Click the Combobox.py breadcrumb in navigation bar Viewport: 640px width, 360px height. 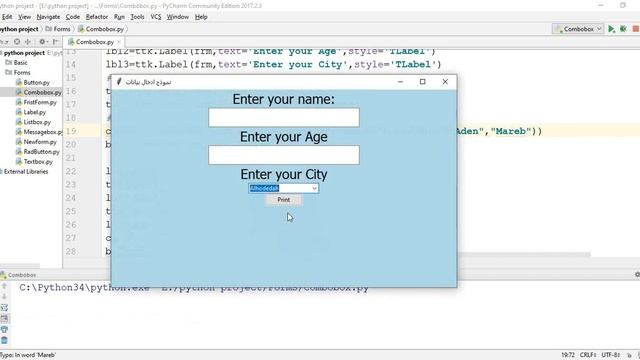101,29
